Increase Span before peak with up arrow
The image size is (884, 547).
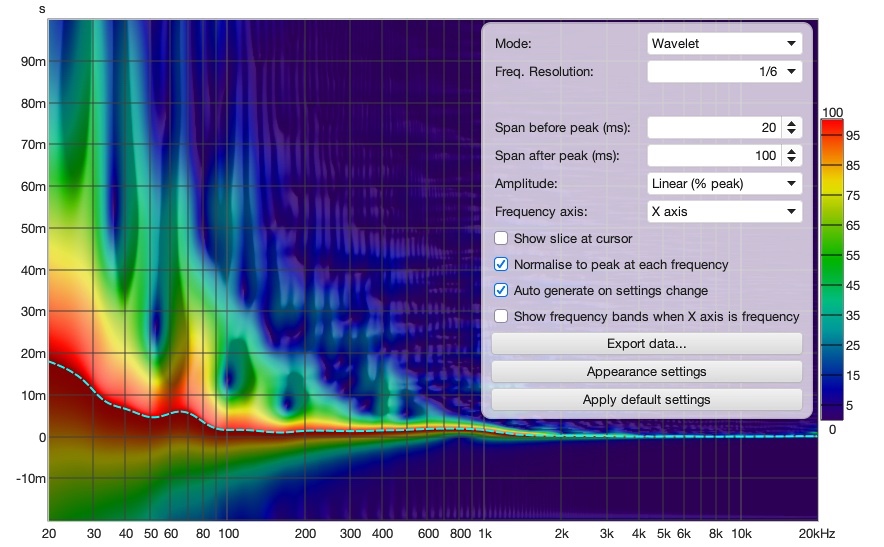792,123
